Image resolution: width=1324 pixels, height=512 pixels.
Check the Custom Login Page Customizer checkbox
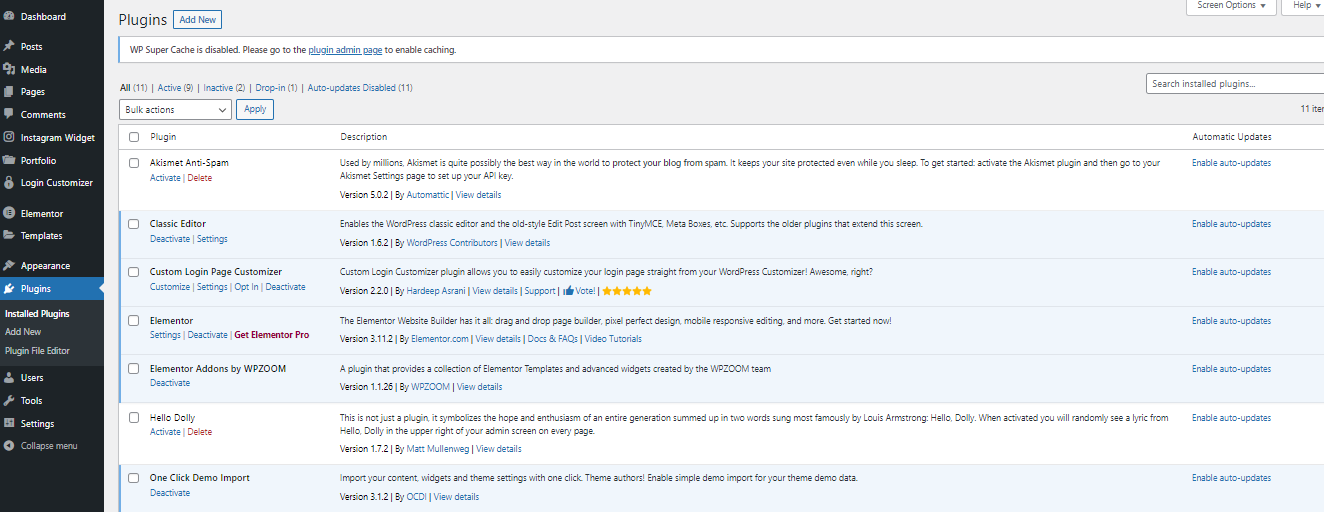[x=134, y=272]
